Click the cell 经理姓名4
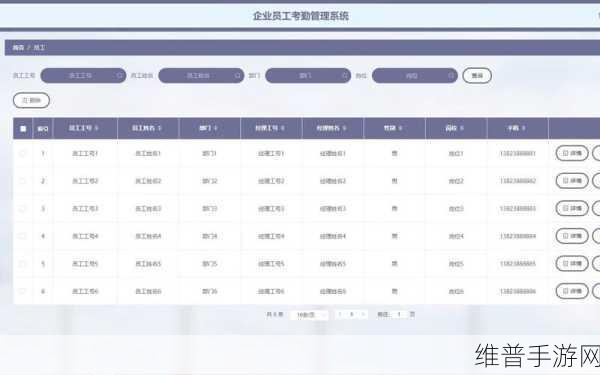This screenshot has height=375, width=600. pos(333,236)
